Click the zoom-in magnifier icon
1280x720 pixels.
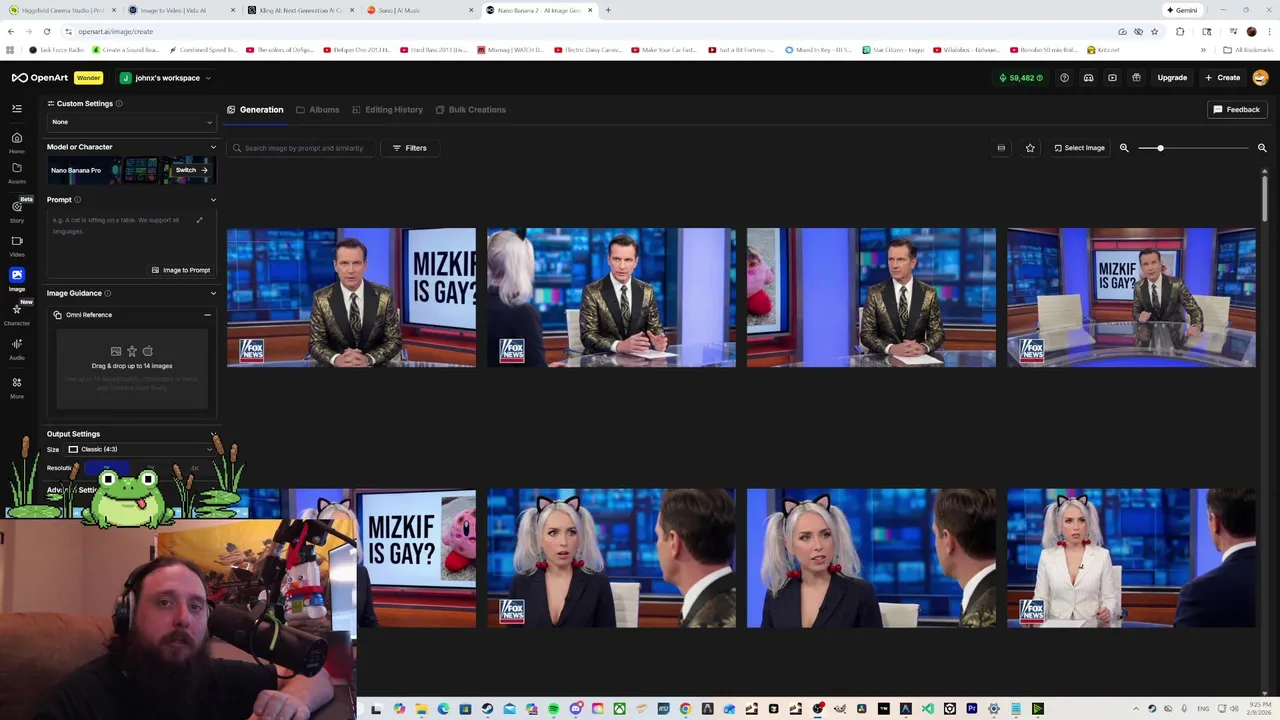[x=1262, y=148]
